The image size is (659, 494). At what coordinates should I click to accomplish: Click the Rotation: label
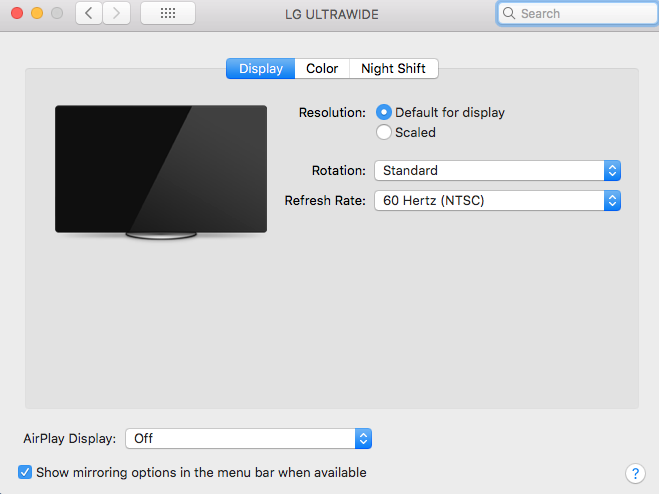click(338, 171)
